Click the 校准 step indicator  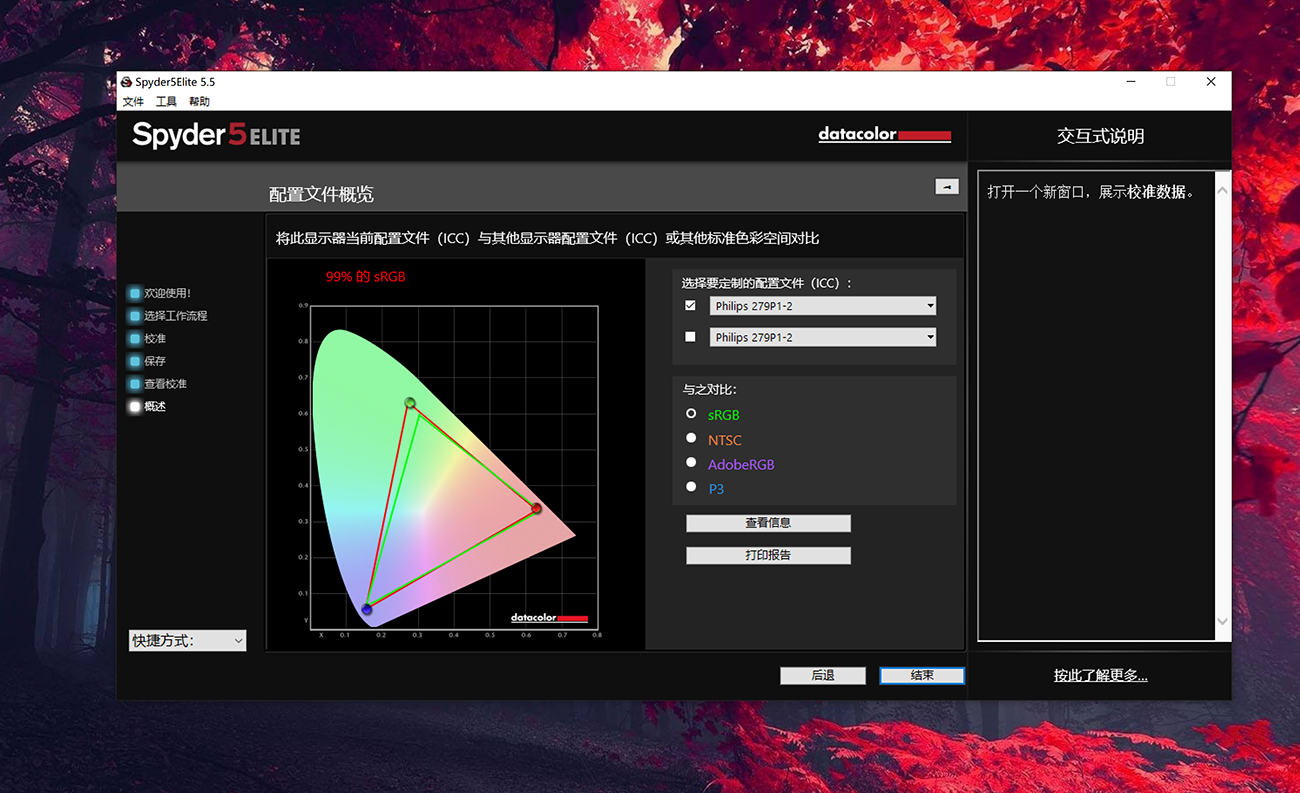click(x=135, y=339)
